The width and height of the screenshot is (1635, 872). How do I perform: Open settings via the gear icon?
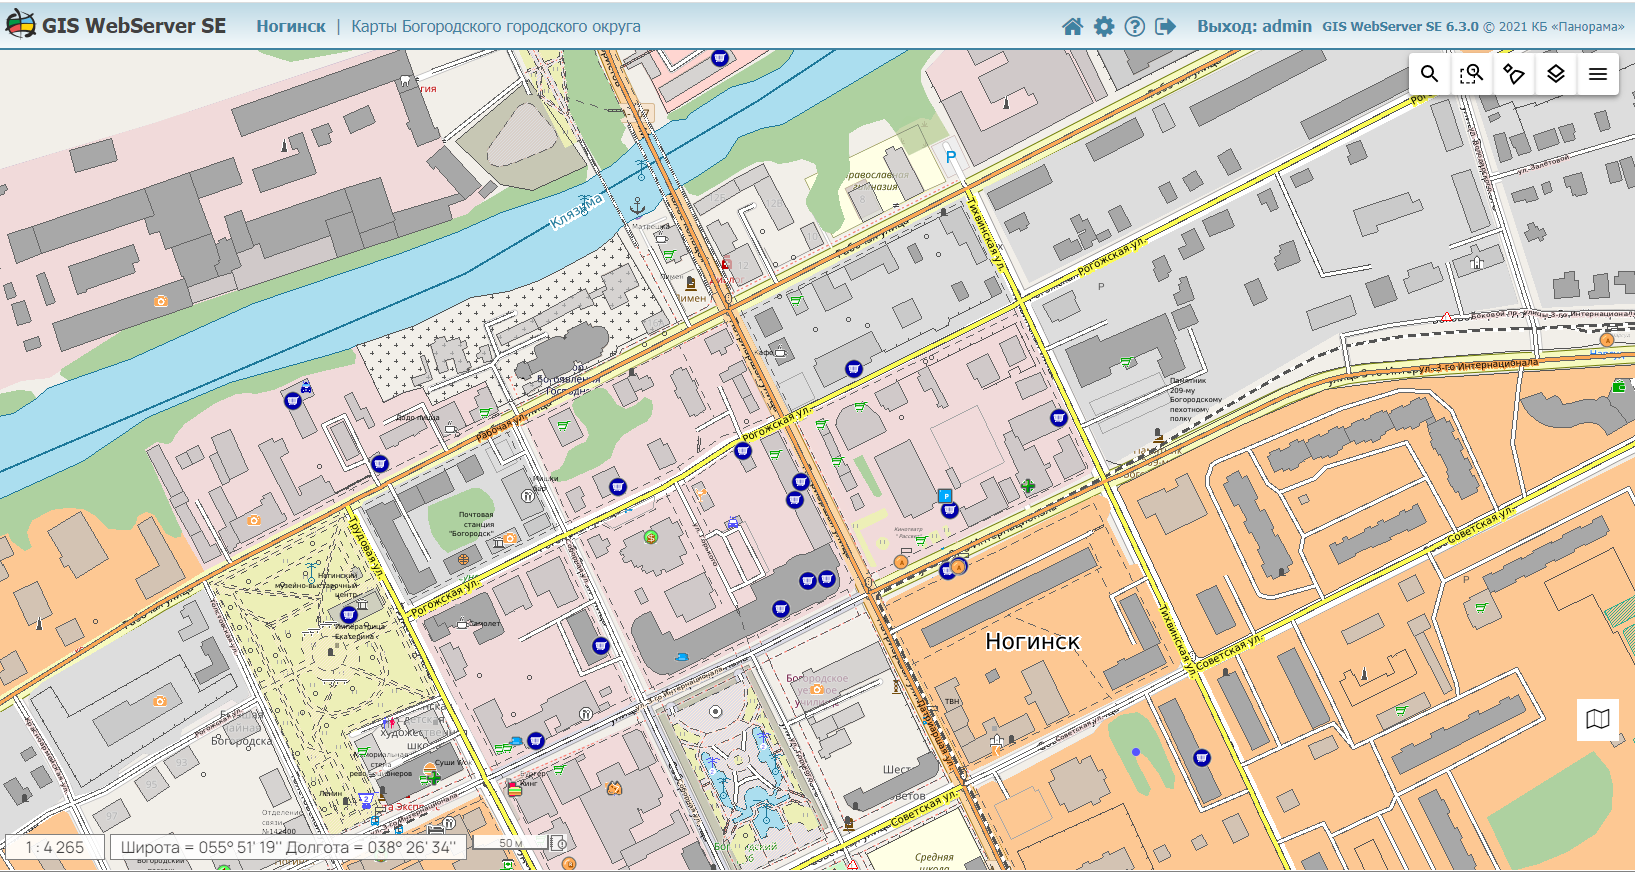[1104, 27]
